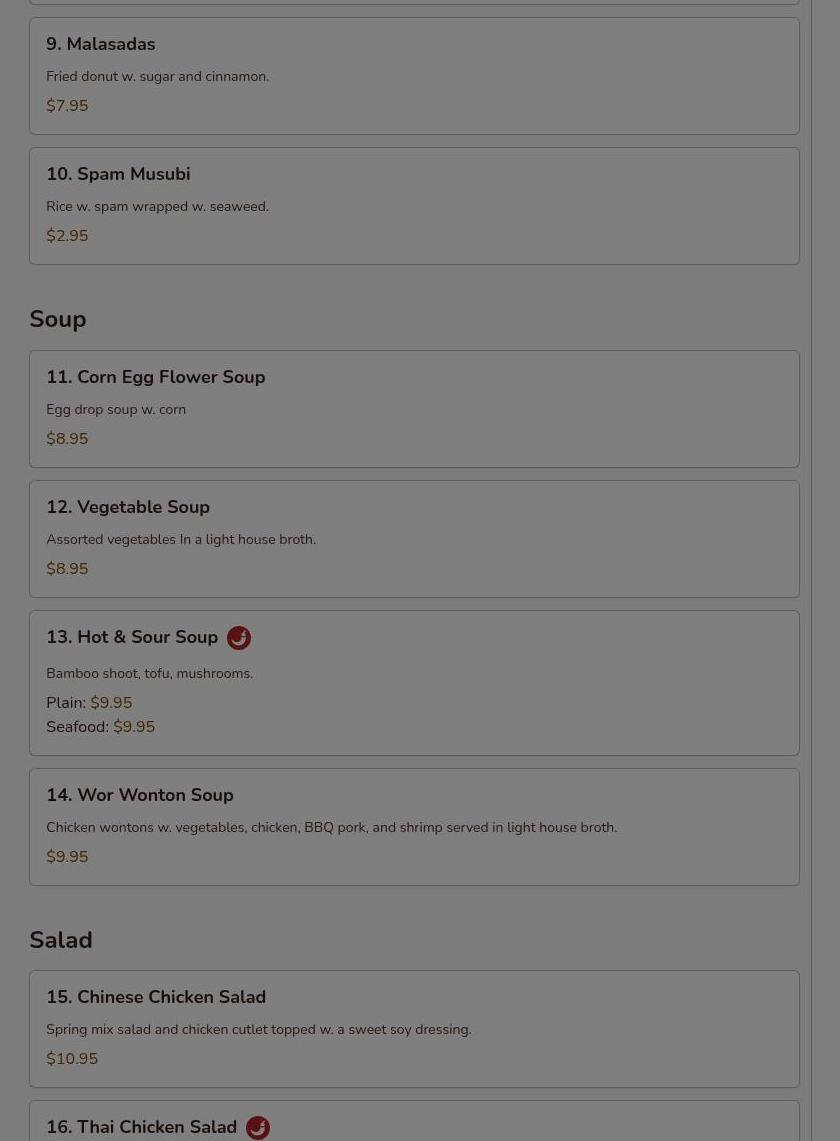Open the Hot & Sour Soup title

[132, 637]
